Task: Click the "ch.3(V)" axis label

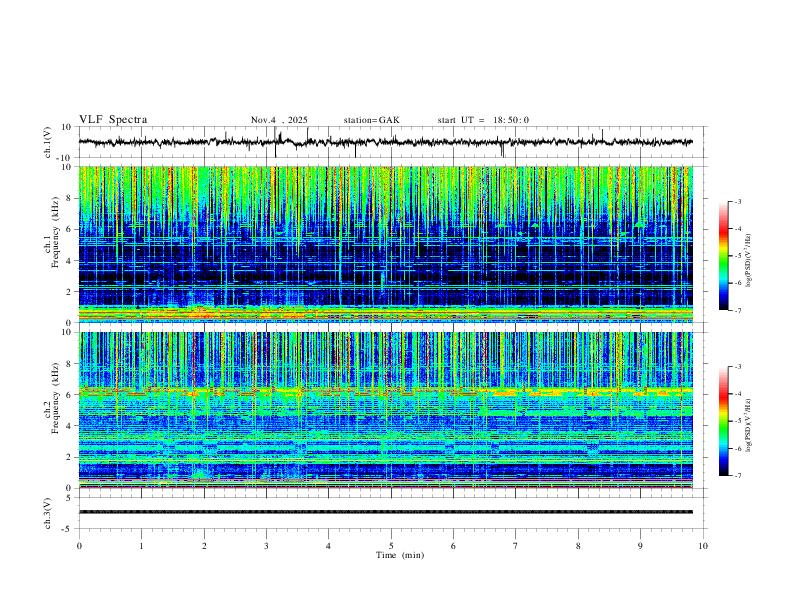Action: 48,513
